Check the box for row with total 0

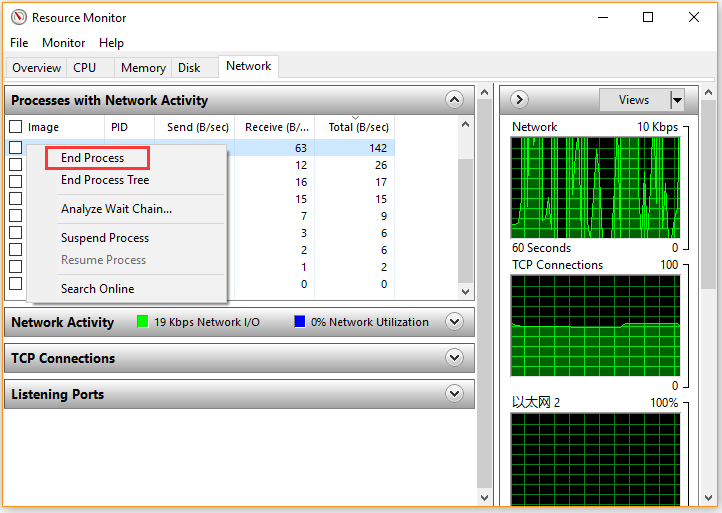coord(16,284)
